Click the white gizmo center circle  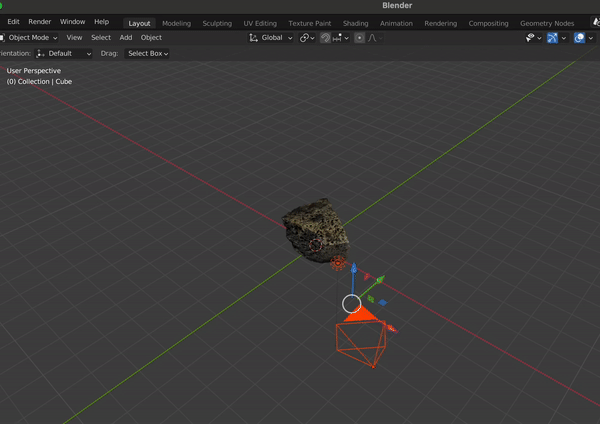(351, 304)
